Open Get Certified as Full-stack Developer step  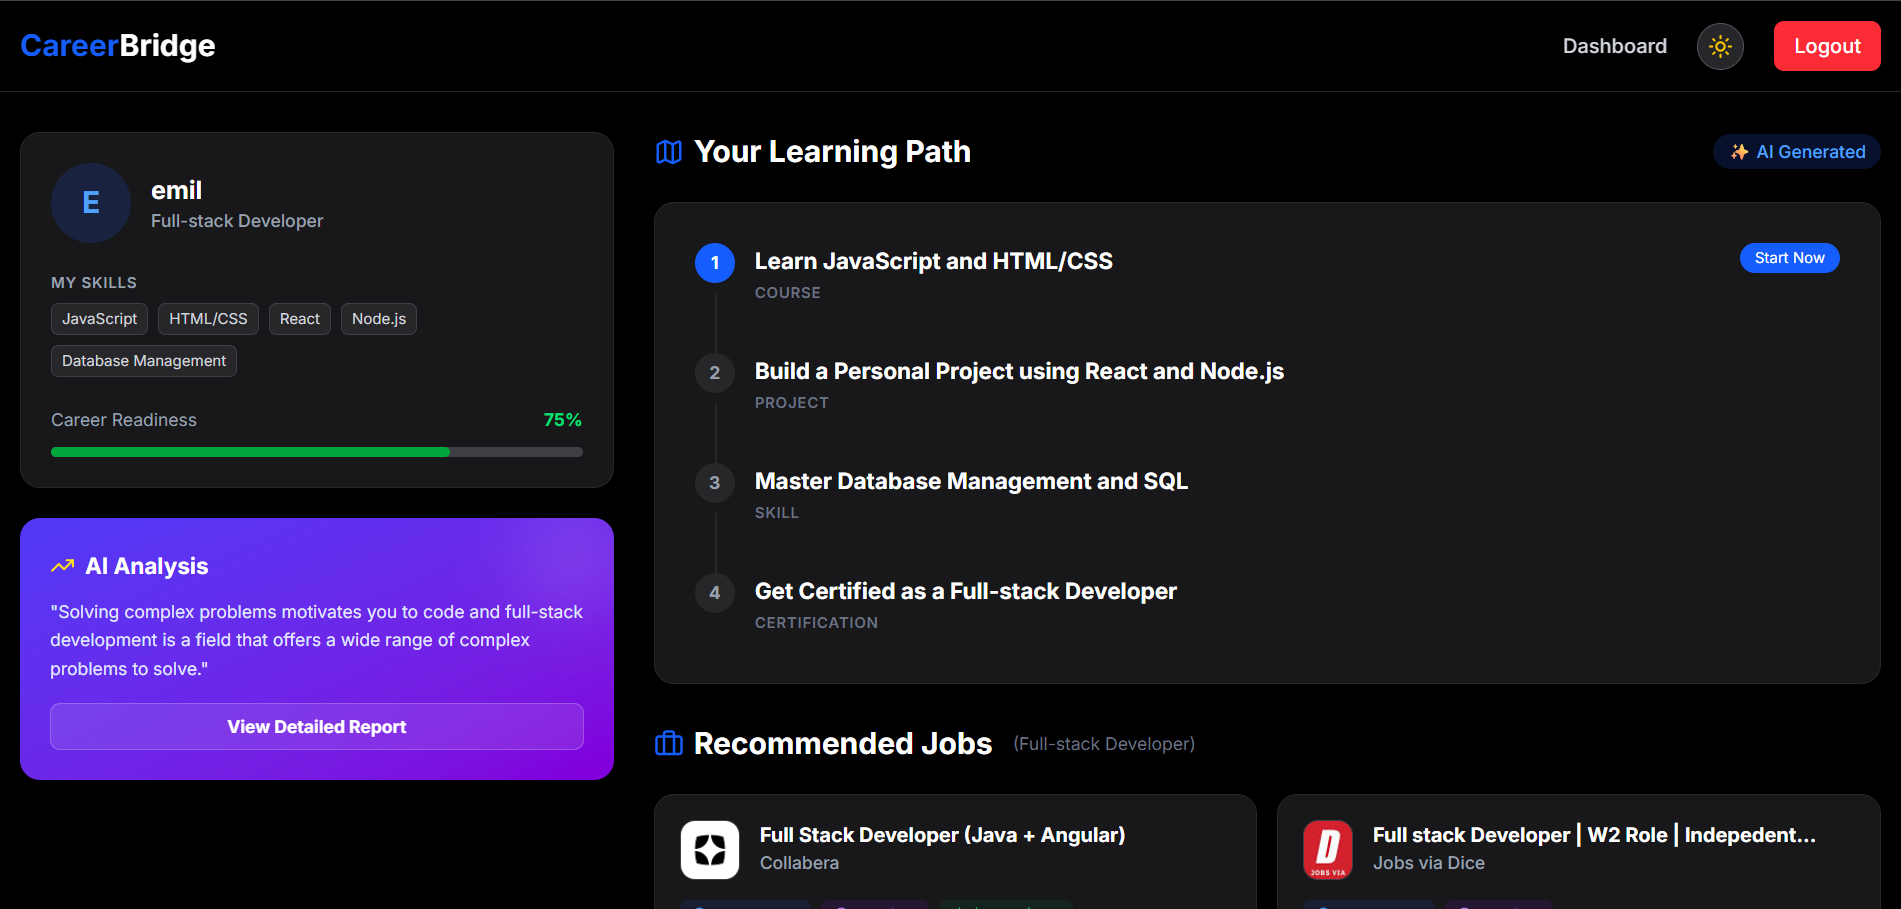click(966, 591)
